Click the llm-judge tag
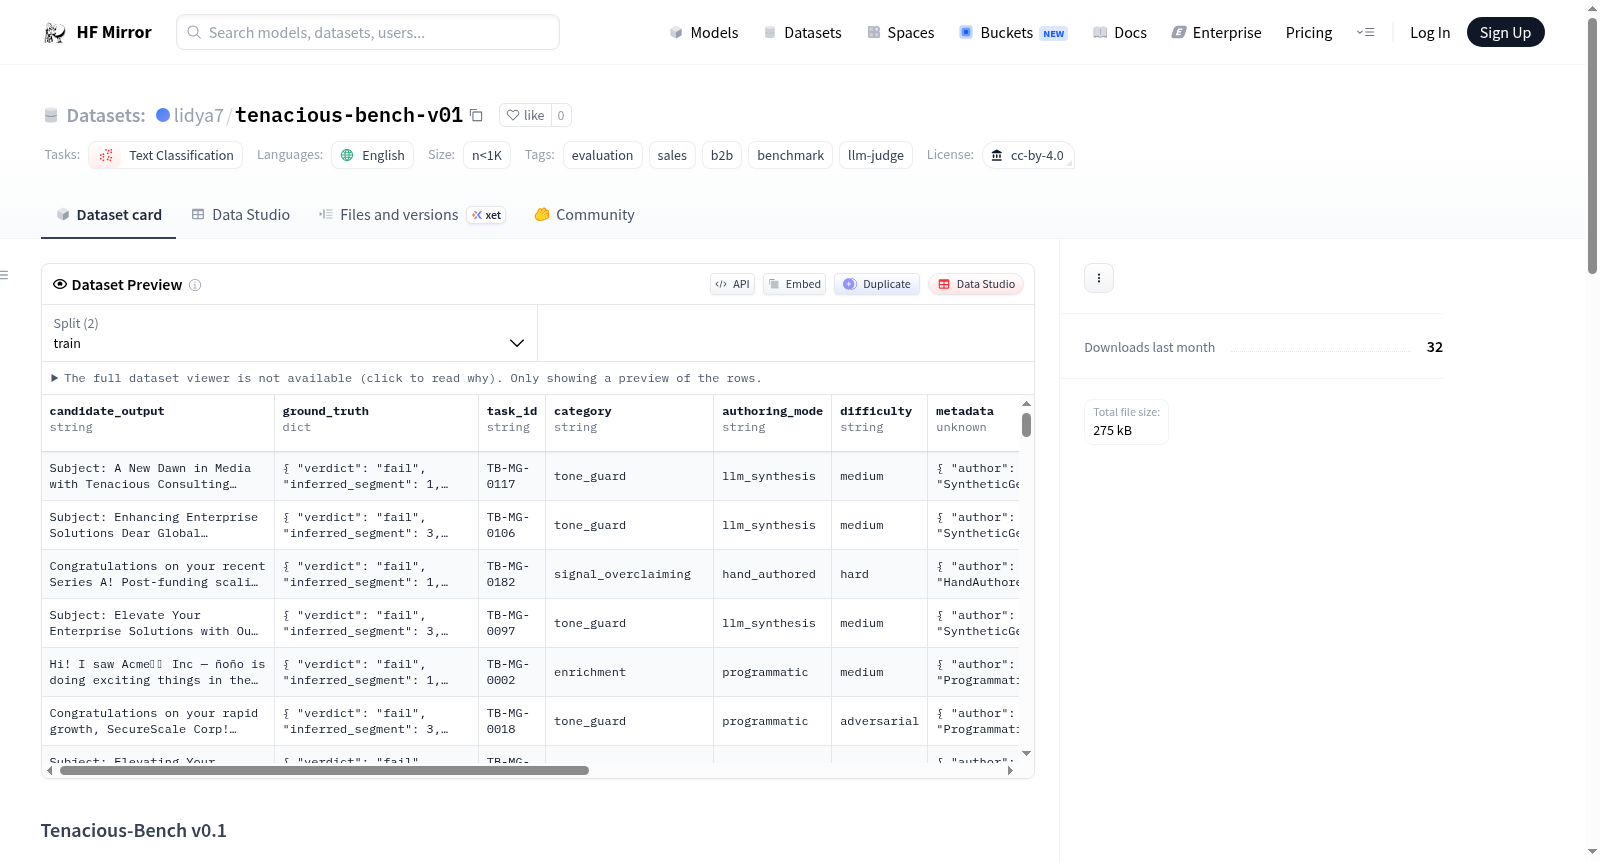Image resolution: width=1600 pixels, height=861 pixels. tap(876, 155)
